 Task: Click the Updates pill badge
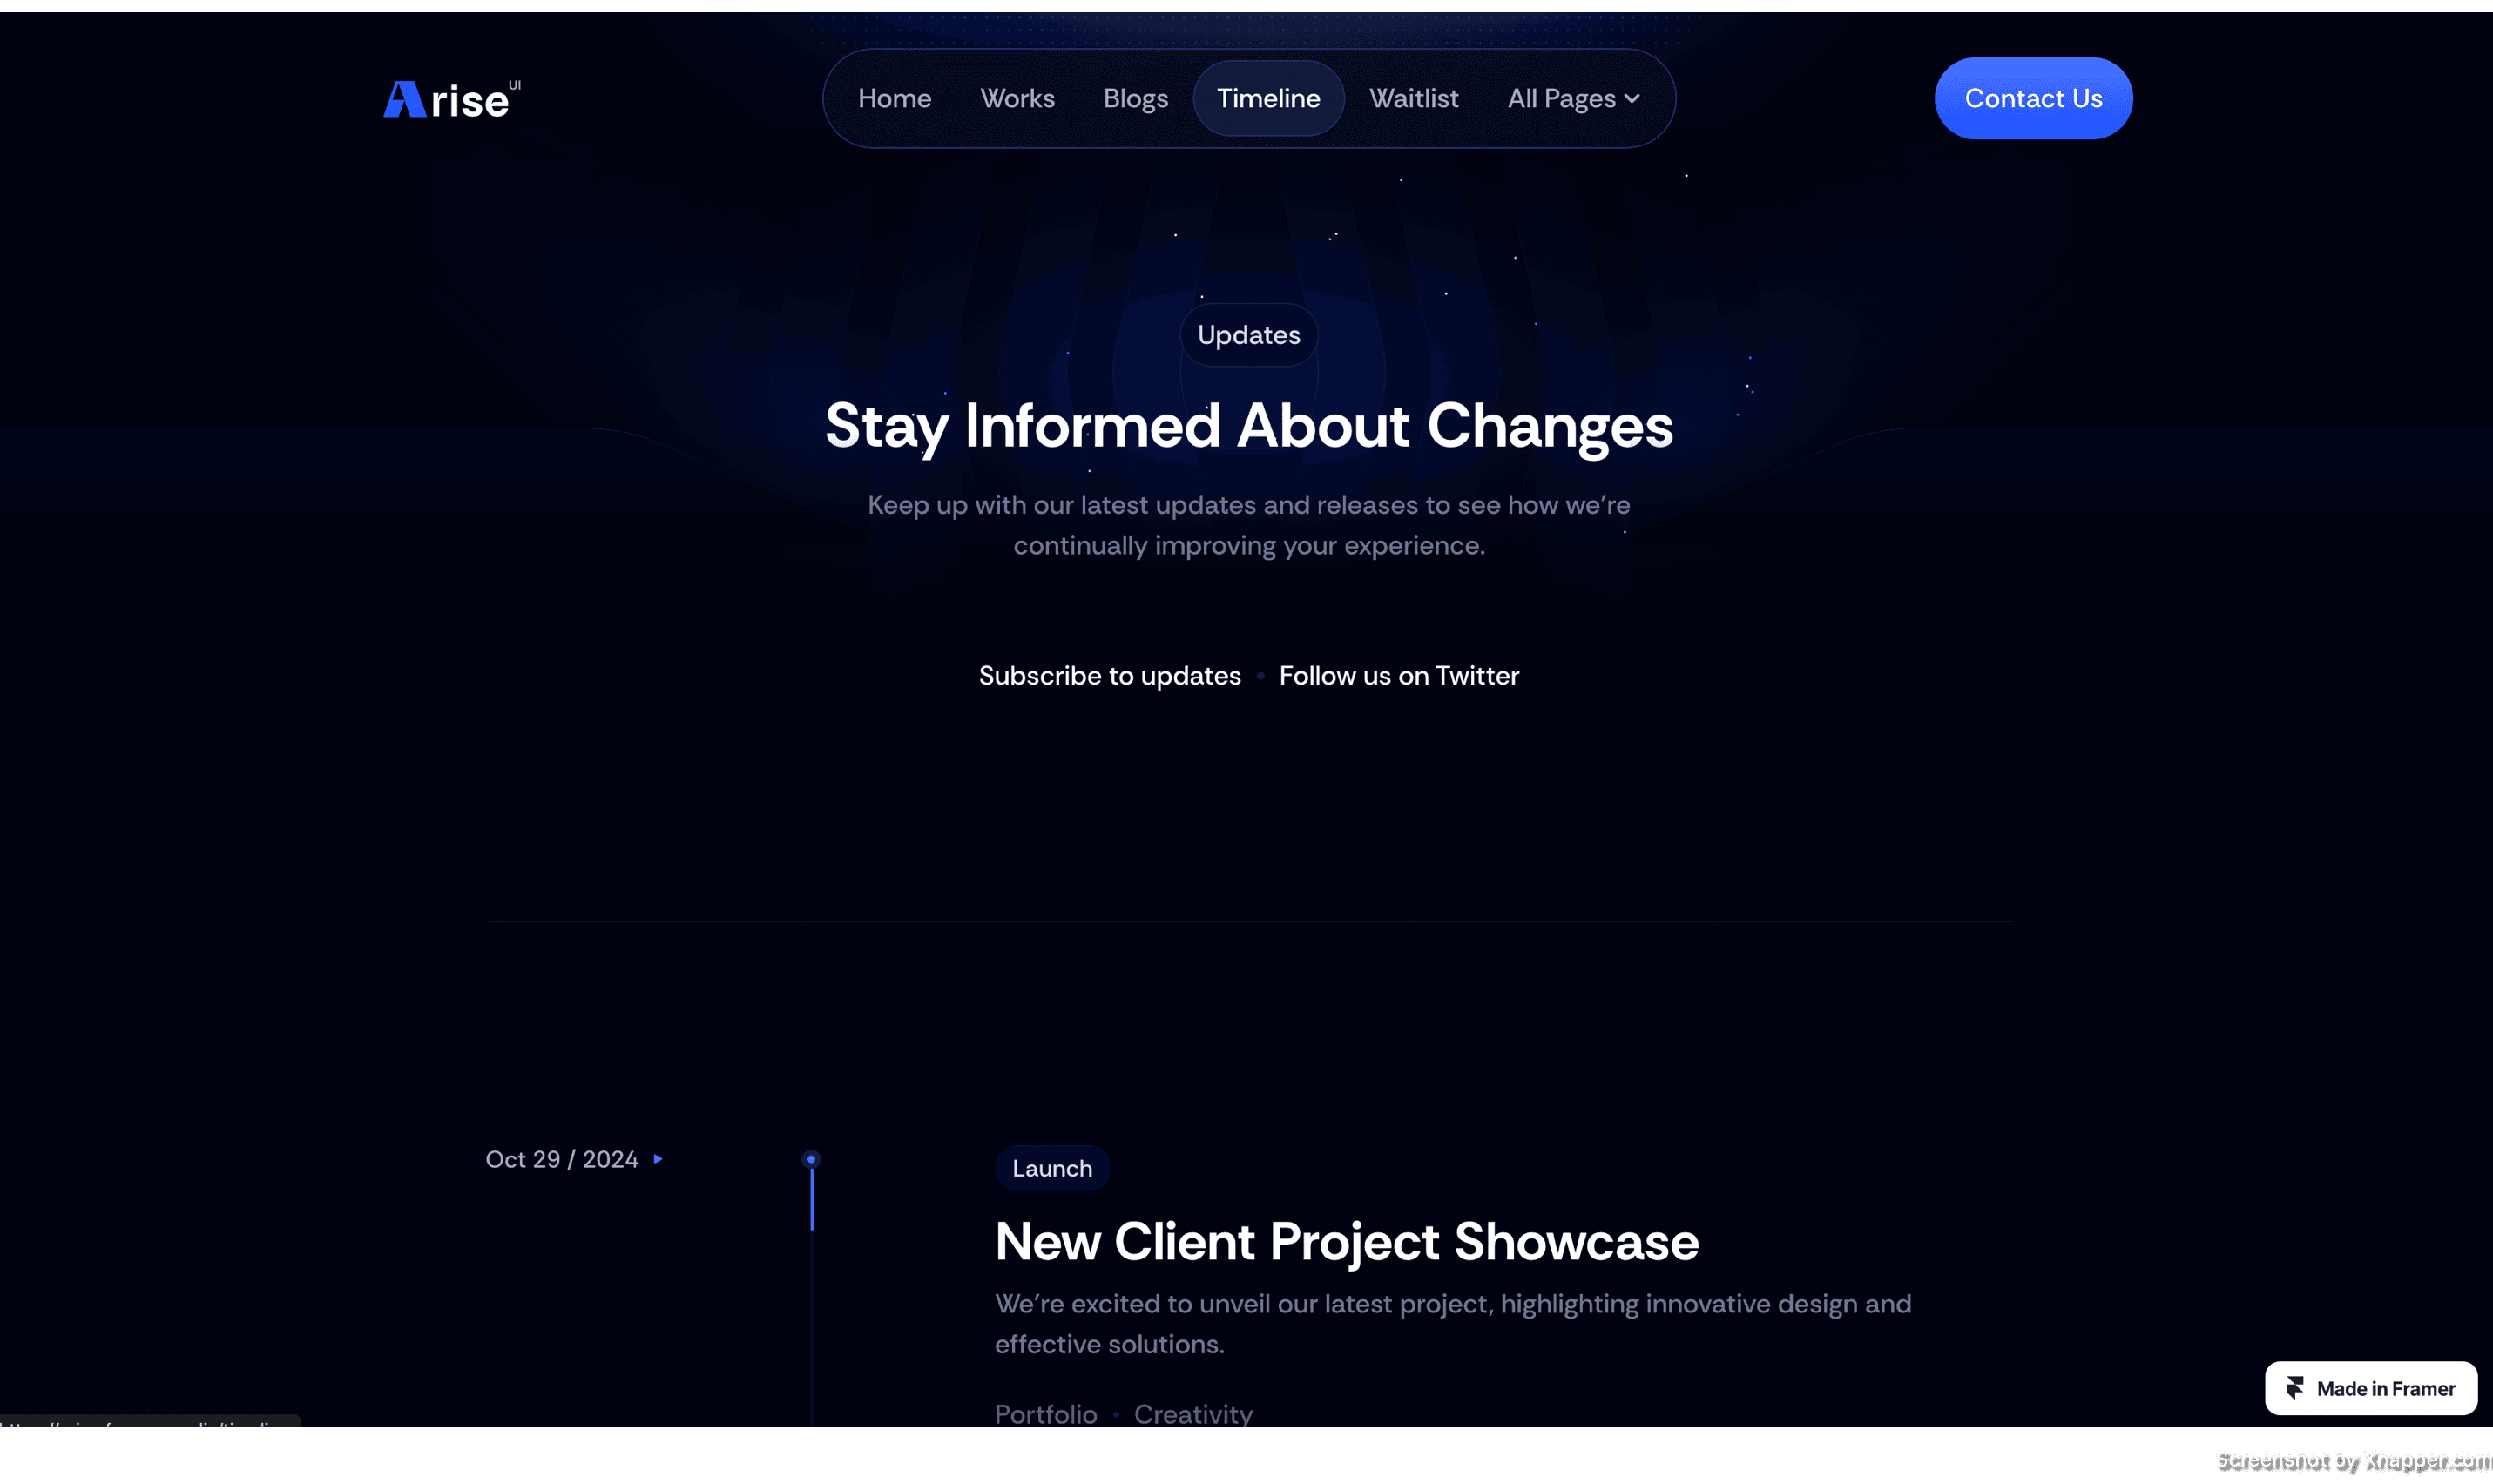[1248, 335]
